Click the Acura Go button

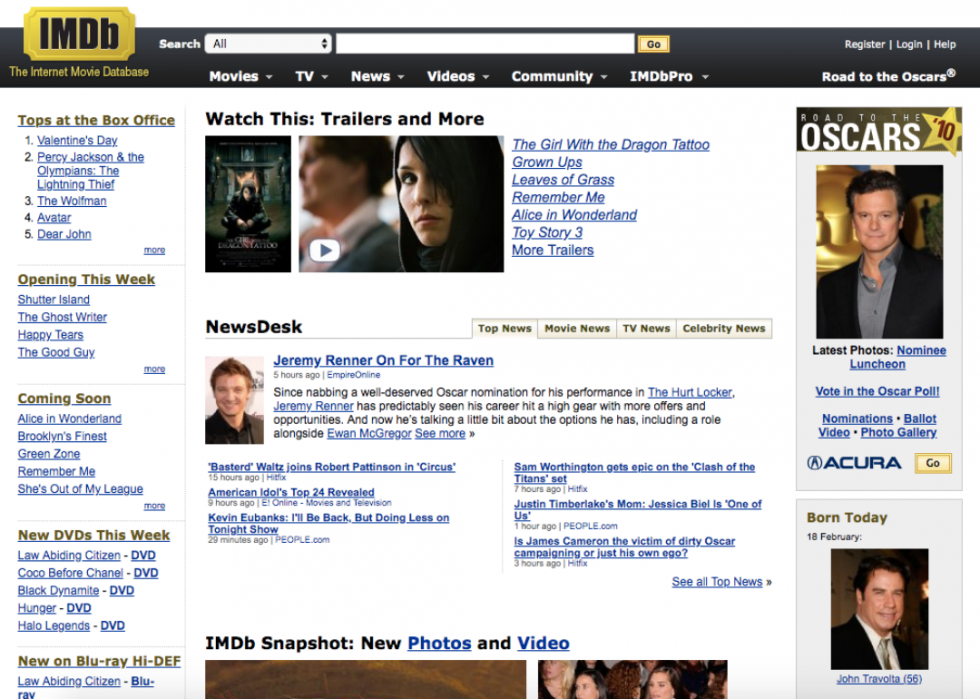point(933,463)
